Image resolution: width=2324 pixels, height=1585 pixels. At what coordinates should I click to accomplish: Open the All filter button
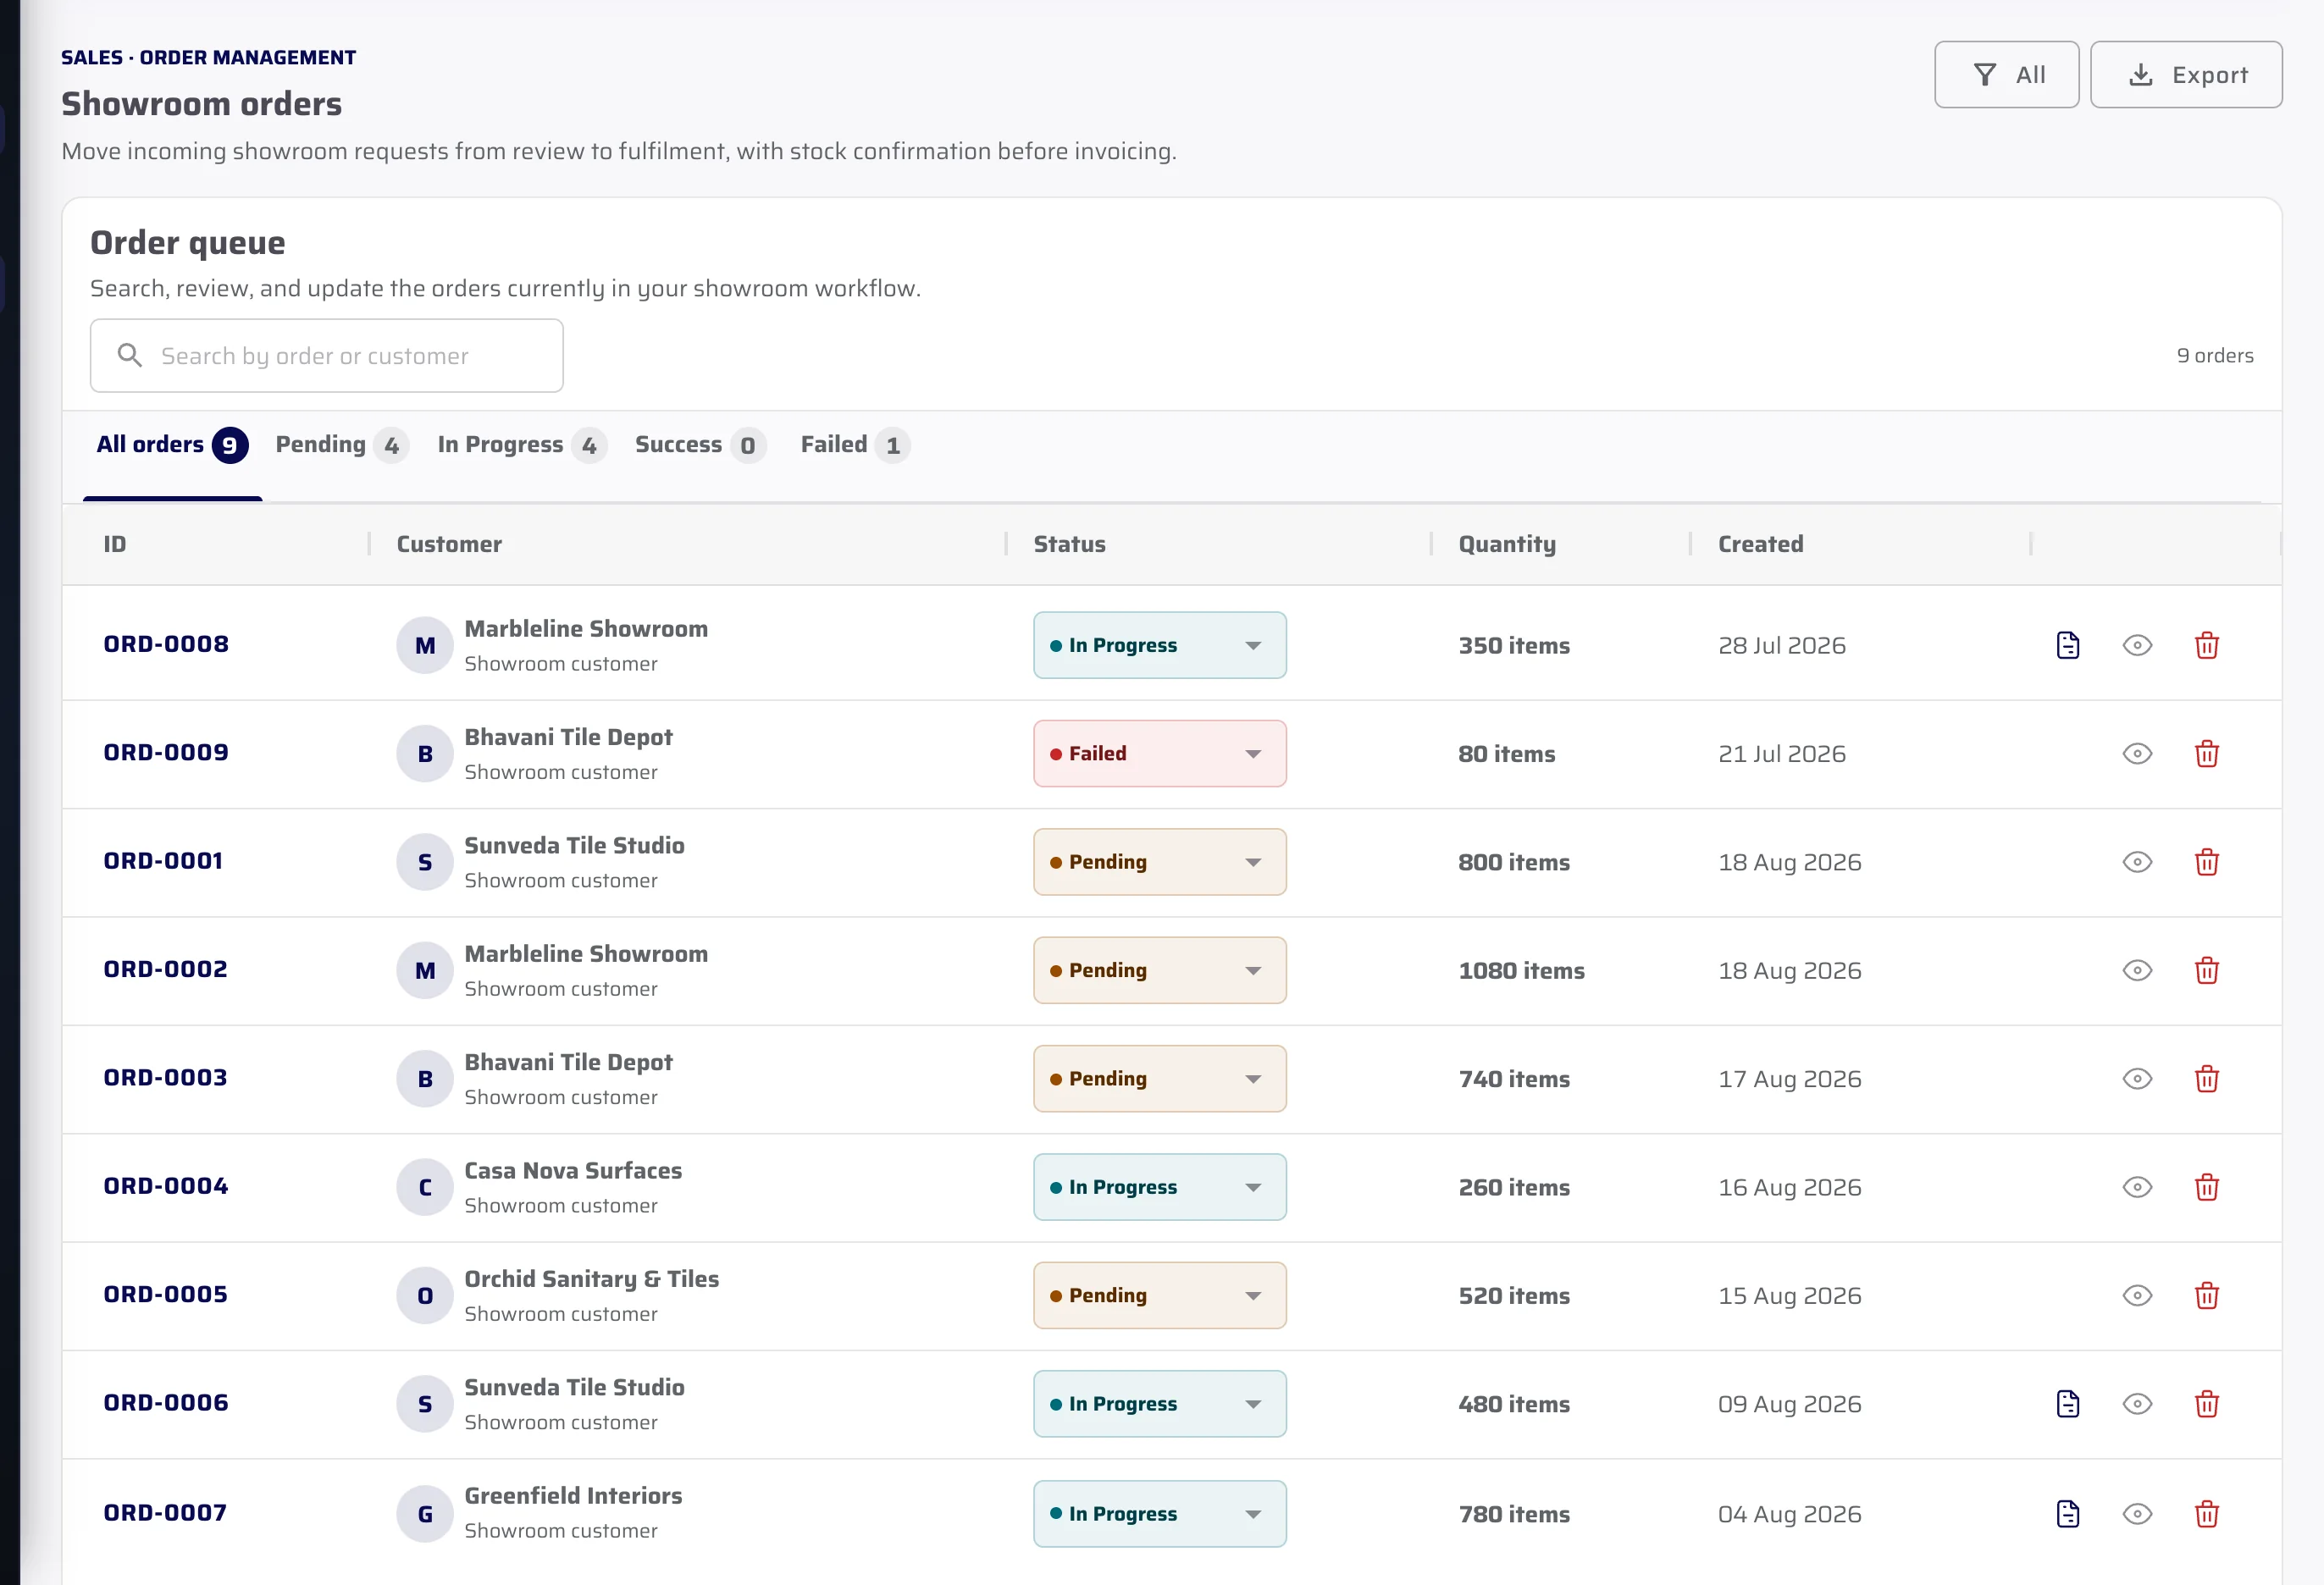tap(2006, 75)
